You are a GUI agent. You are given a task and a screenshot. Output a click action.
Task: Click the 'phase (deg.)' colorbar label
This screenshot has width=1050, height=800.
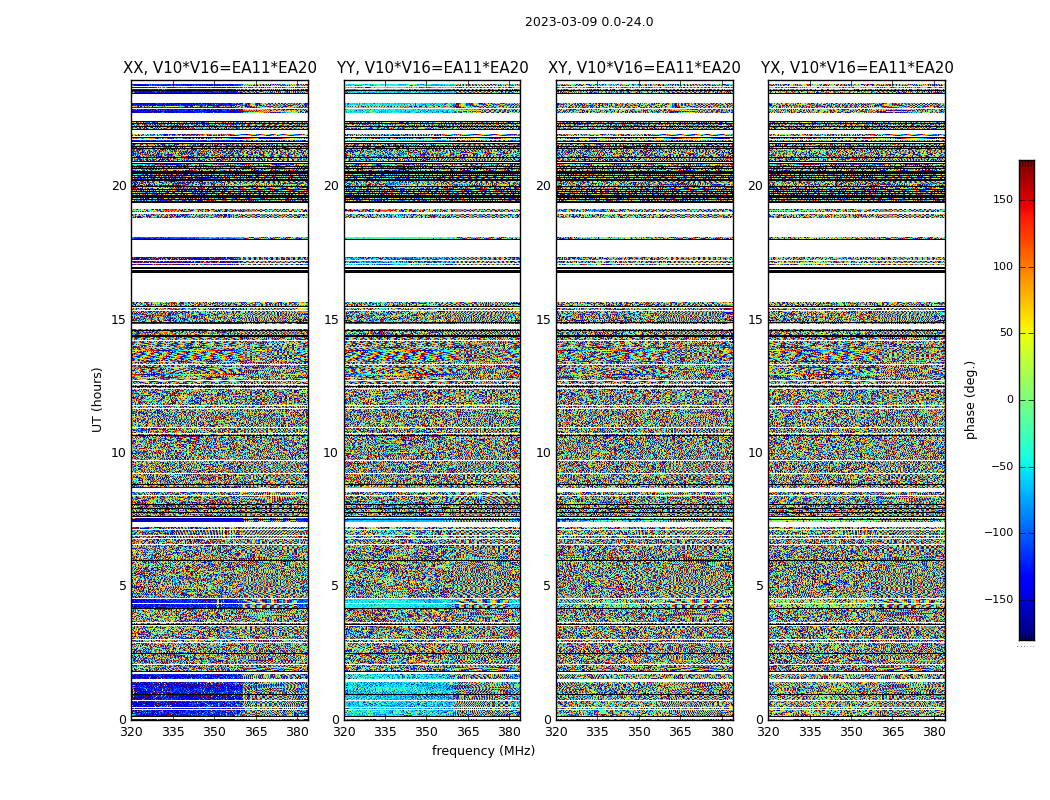[970, 400]
